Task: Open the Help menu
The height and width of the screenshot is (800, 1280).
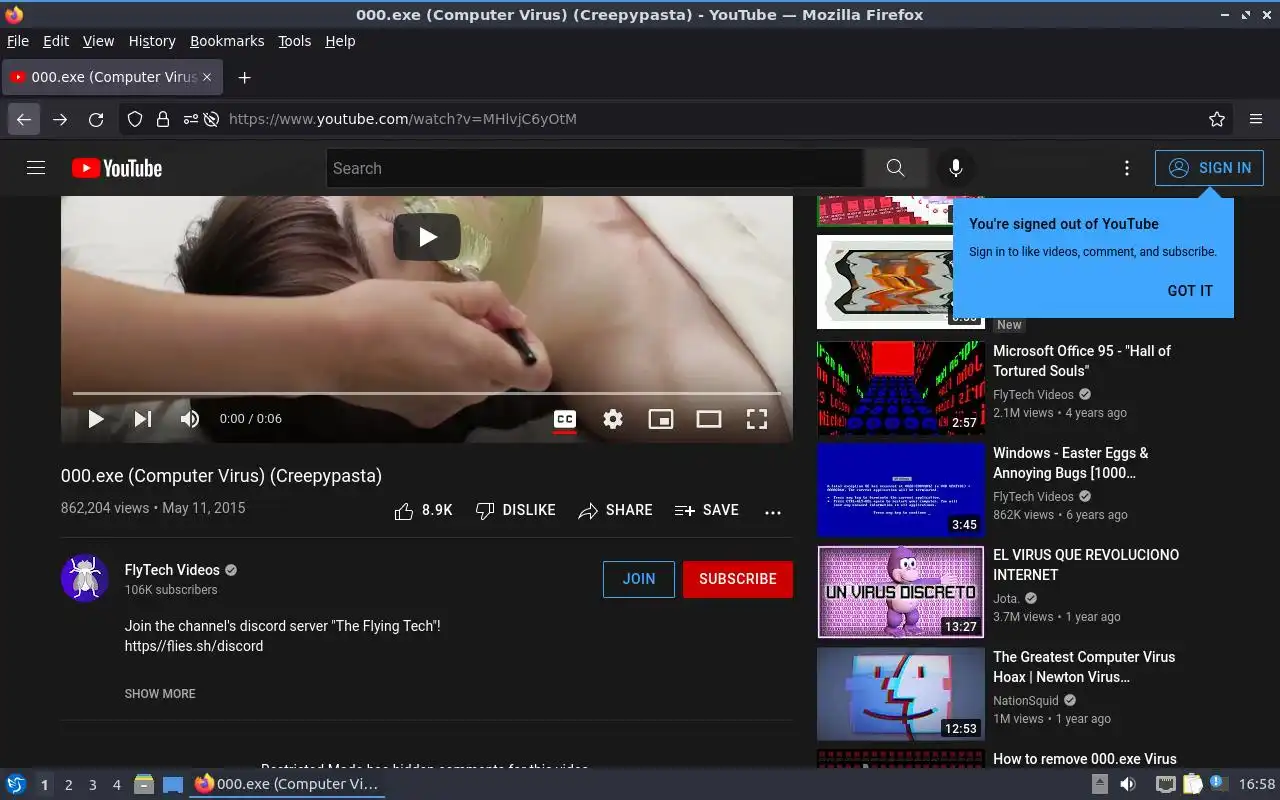Action: pos(340,41)
